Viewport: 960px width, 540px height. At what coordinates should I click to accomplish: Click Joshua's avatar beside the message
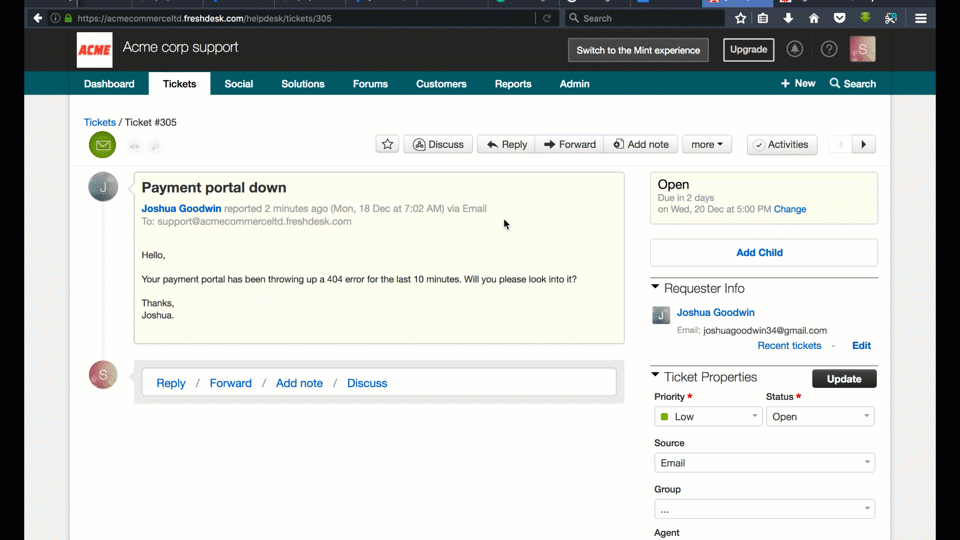point(103,187)
